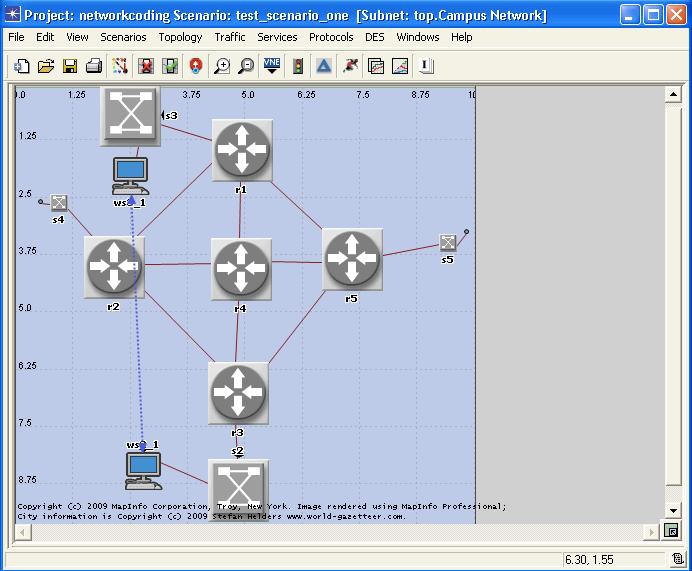This screenshot has width=692, height=571.
Task: Select the lower workstation beside s2
Action: click(x=143, y=470)
